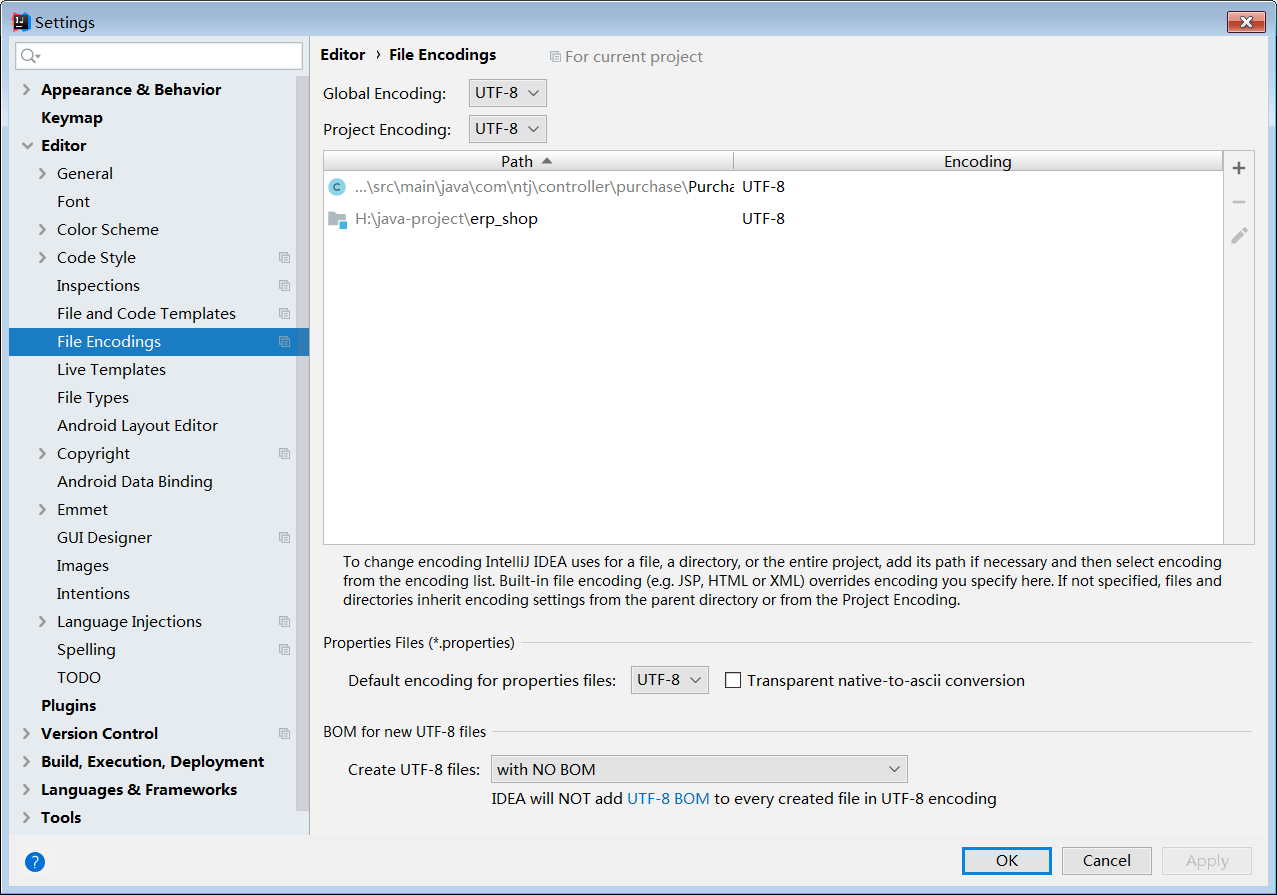Click the folder icon for erp_shop
This screenshot has height=895, width=1277.
(337, 219)
